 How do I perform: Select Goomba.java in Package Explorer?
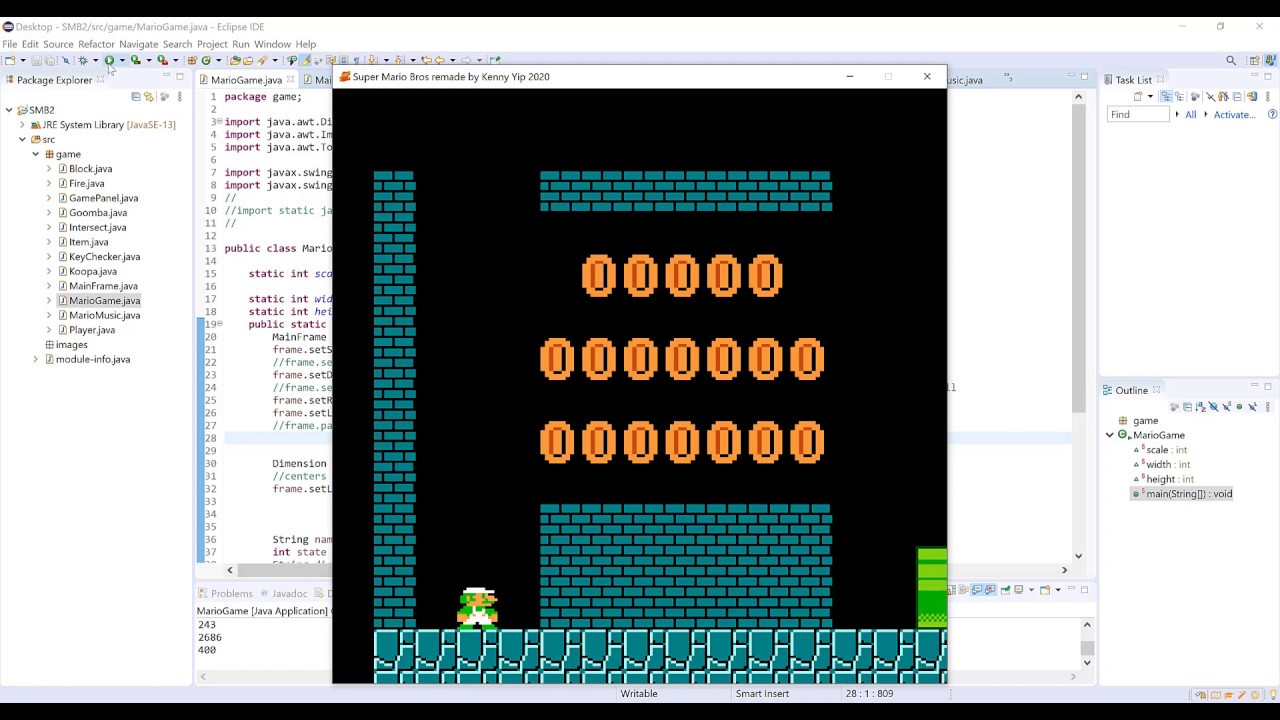98,212
